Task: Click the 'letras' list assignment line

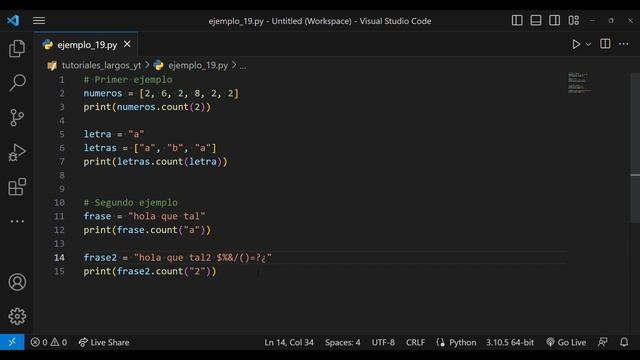Action: click(x=150, y=148)
